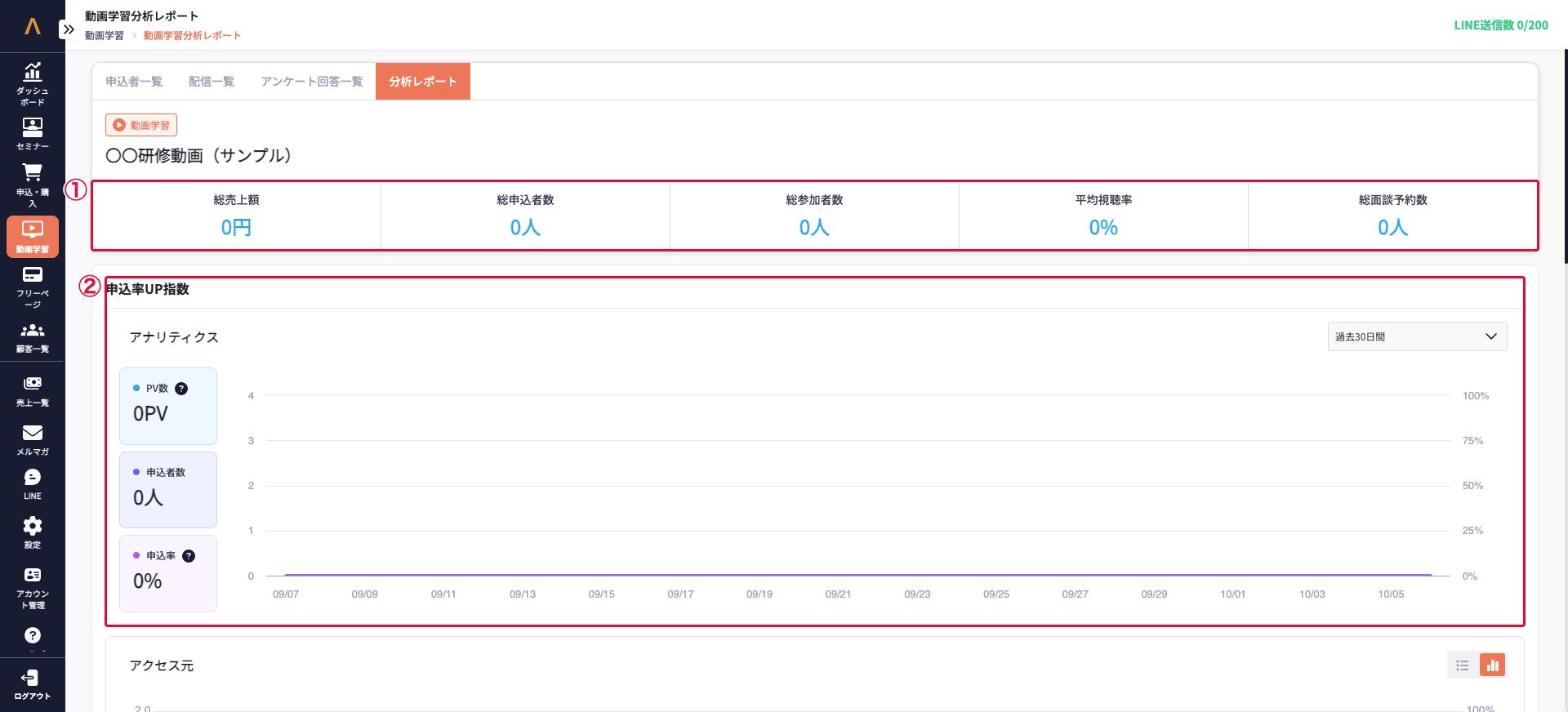
Task: Switch アクセス元 to list view
Action: coord(1462,665)
